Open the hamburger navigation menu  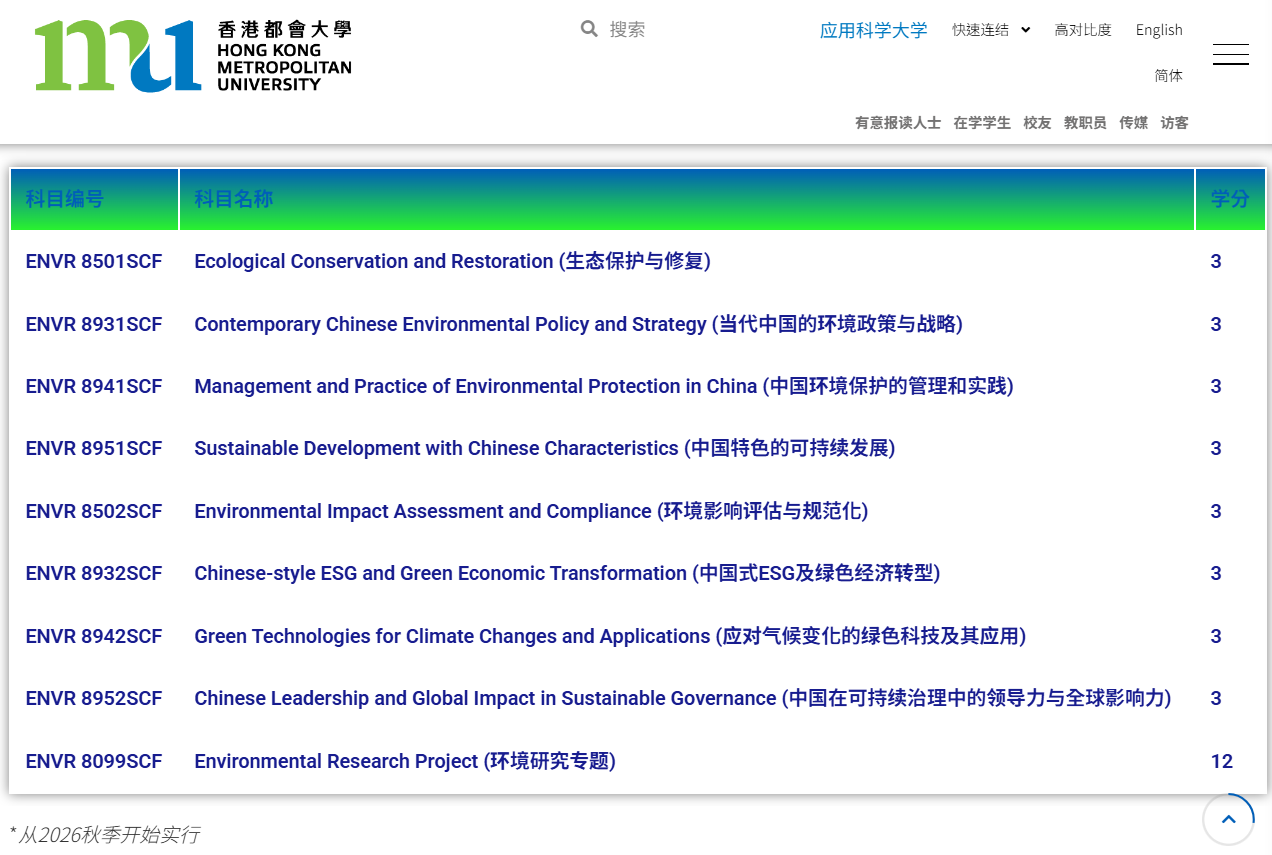(1230, 54)
